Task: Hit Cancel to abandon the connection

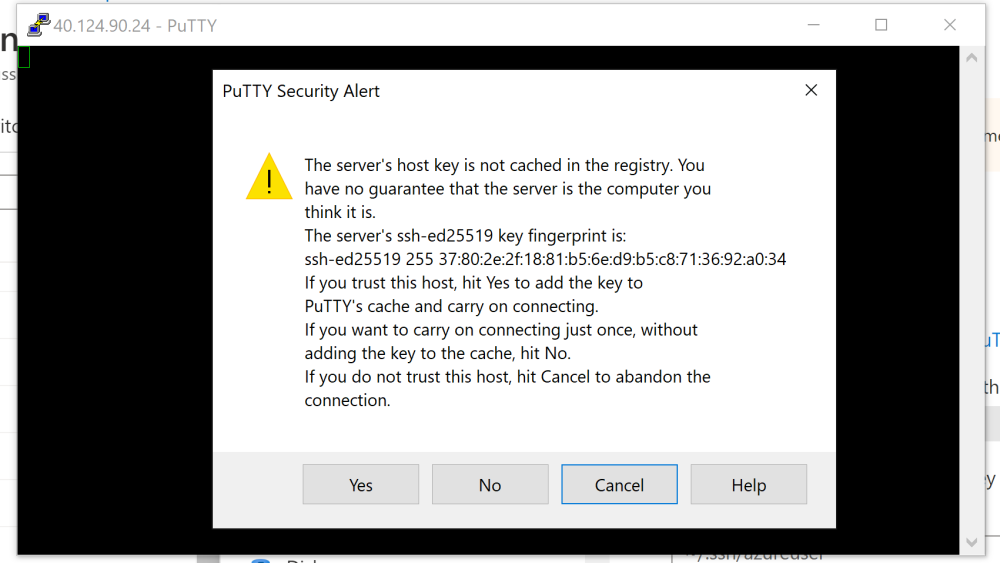Action: pyautogui.click(x=619, y=485)
